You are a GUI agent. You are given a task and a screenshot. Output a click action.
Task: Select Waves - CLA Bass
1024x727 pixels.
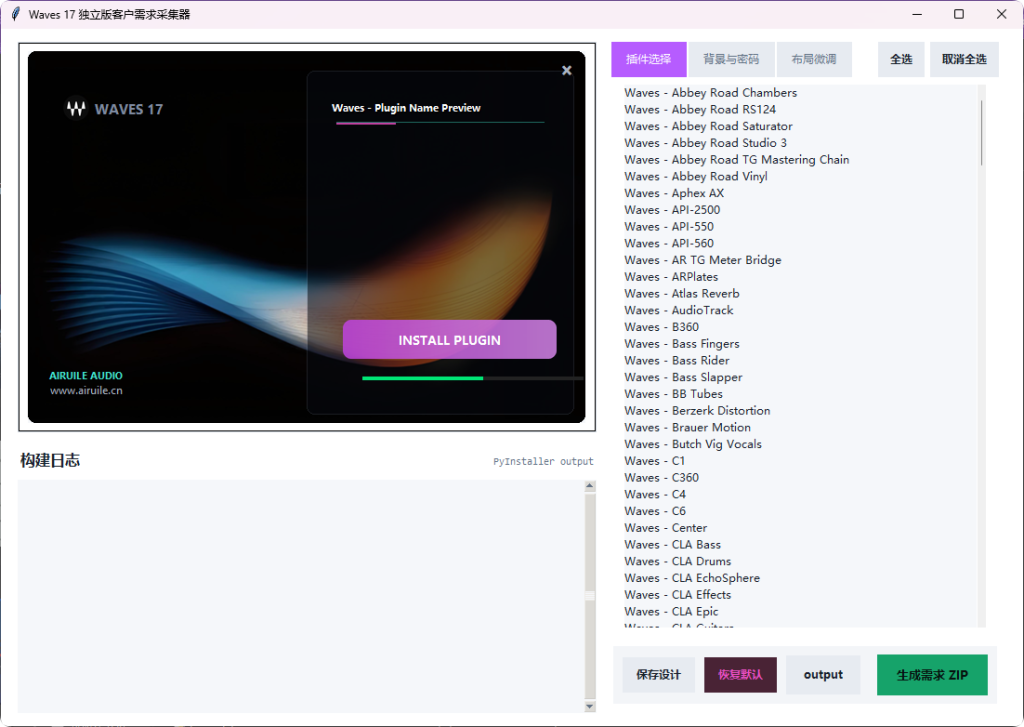[673, 545]
